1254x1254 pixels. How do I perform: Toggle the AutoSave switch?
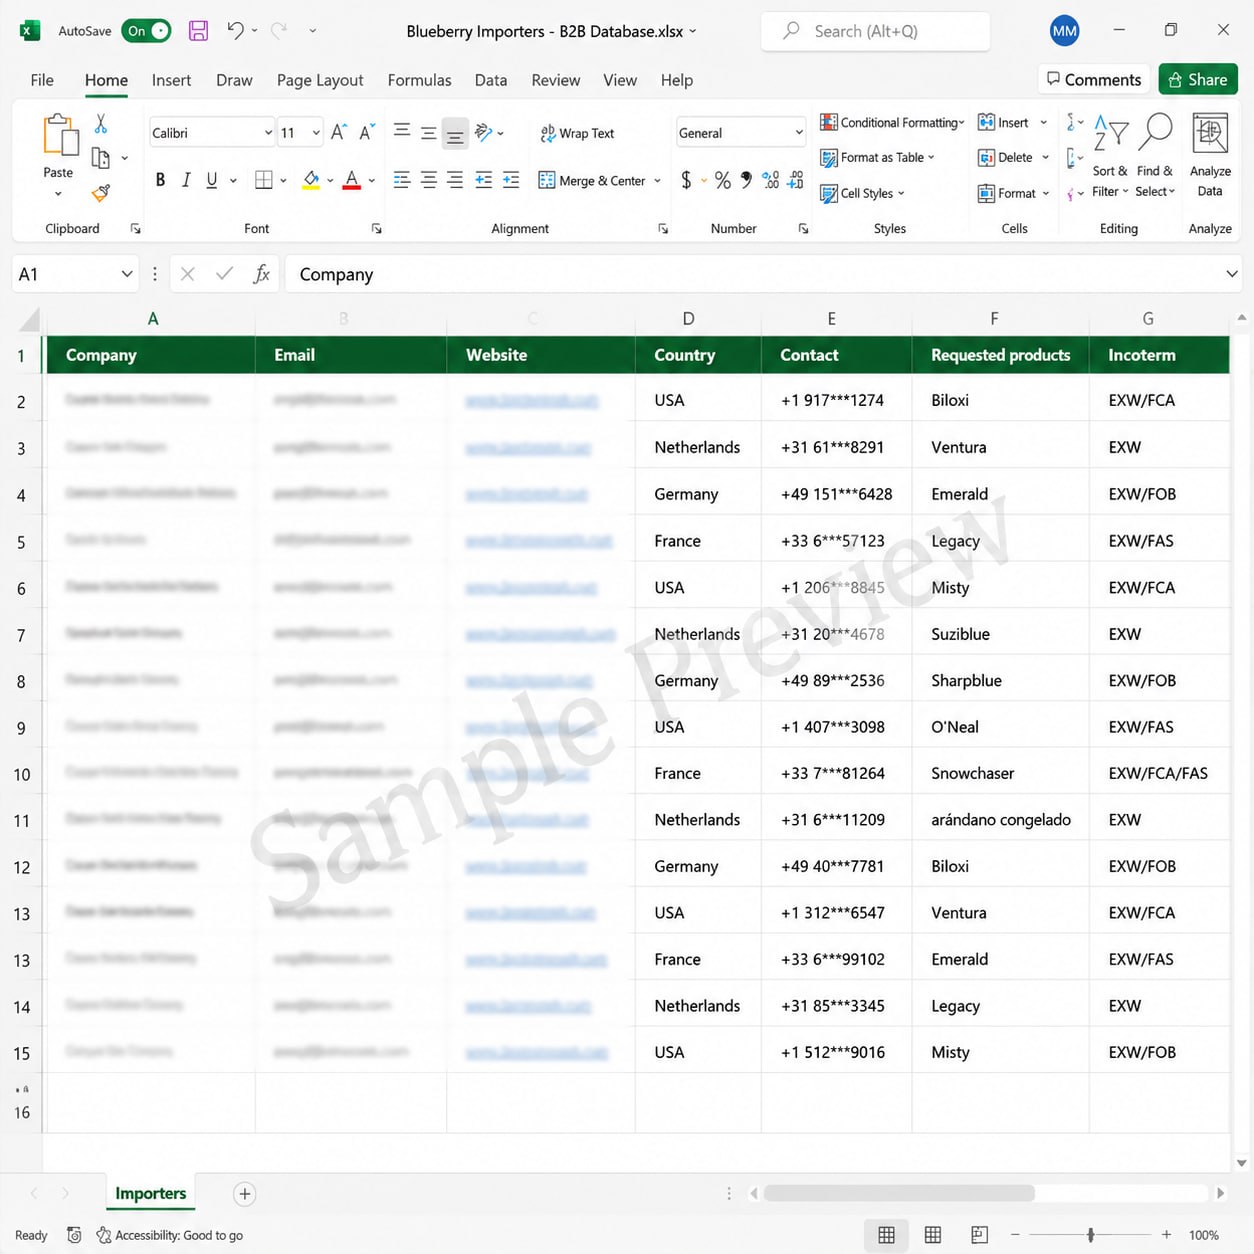pyautogui.click(x=146, y=31)
